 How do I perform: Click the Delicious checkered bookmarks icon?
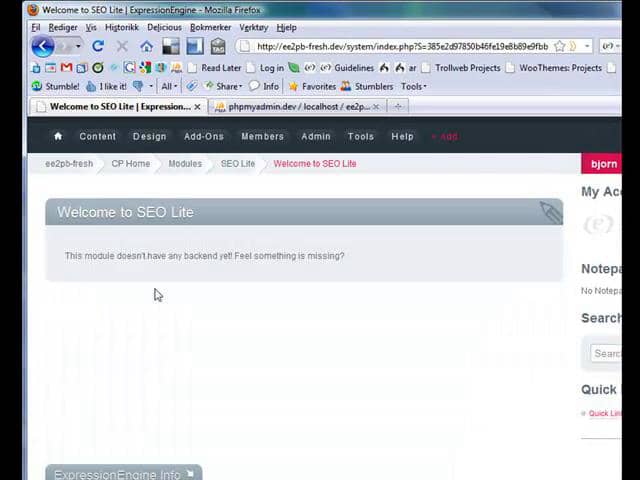(171, 46)
